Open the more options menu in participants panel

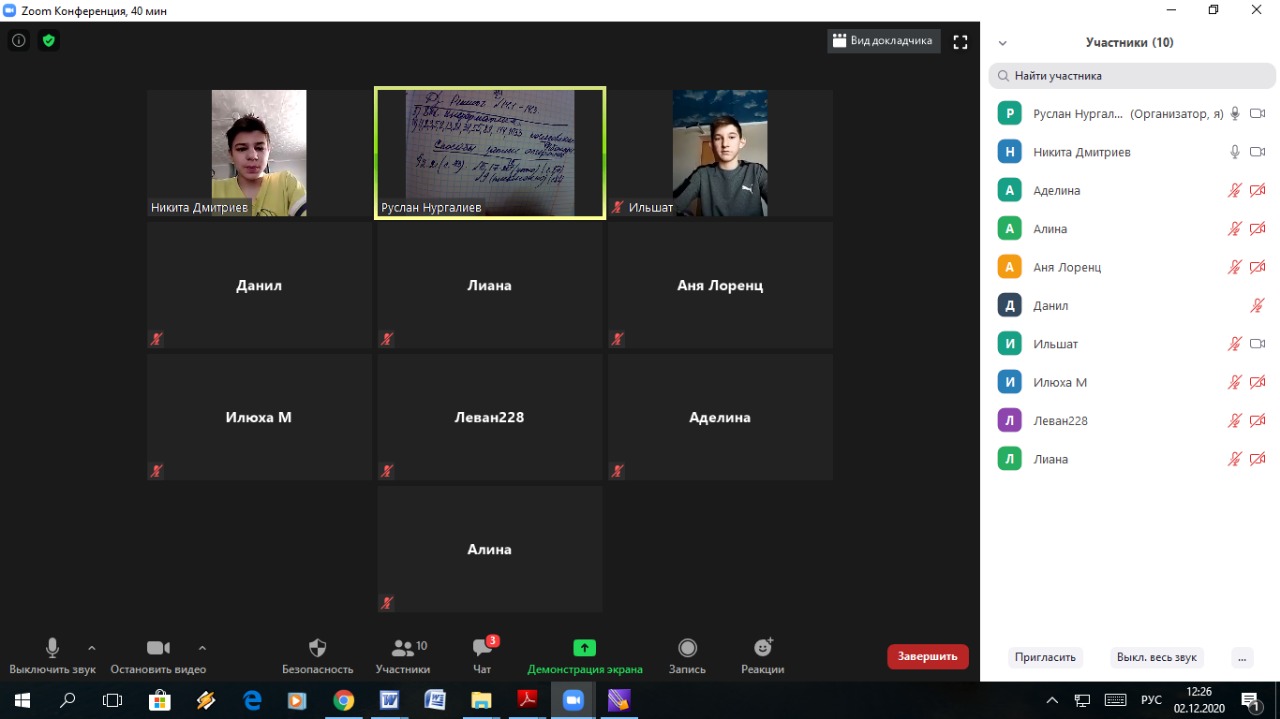(1241, 658)
